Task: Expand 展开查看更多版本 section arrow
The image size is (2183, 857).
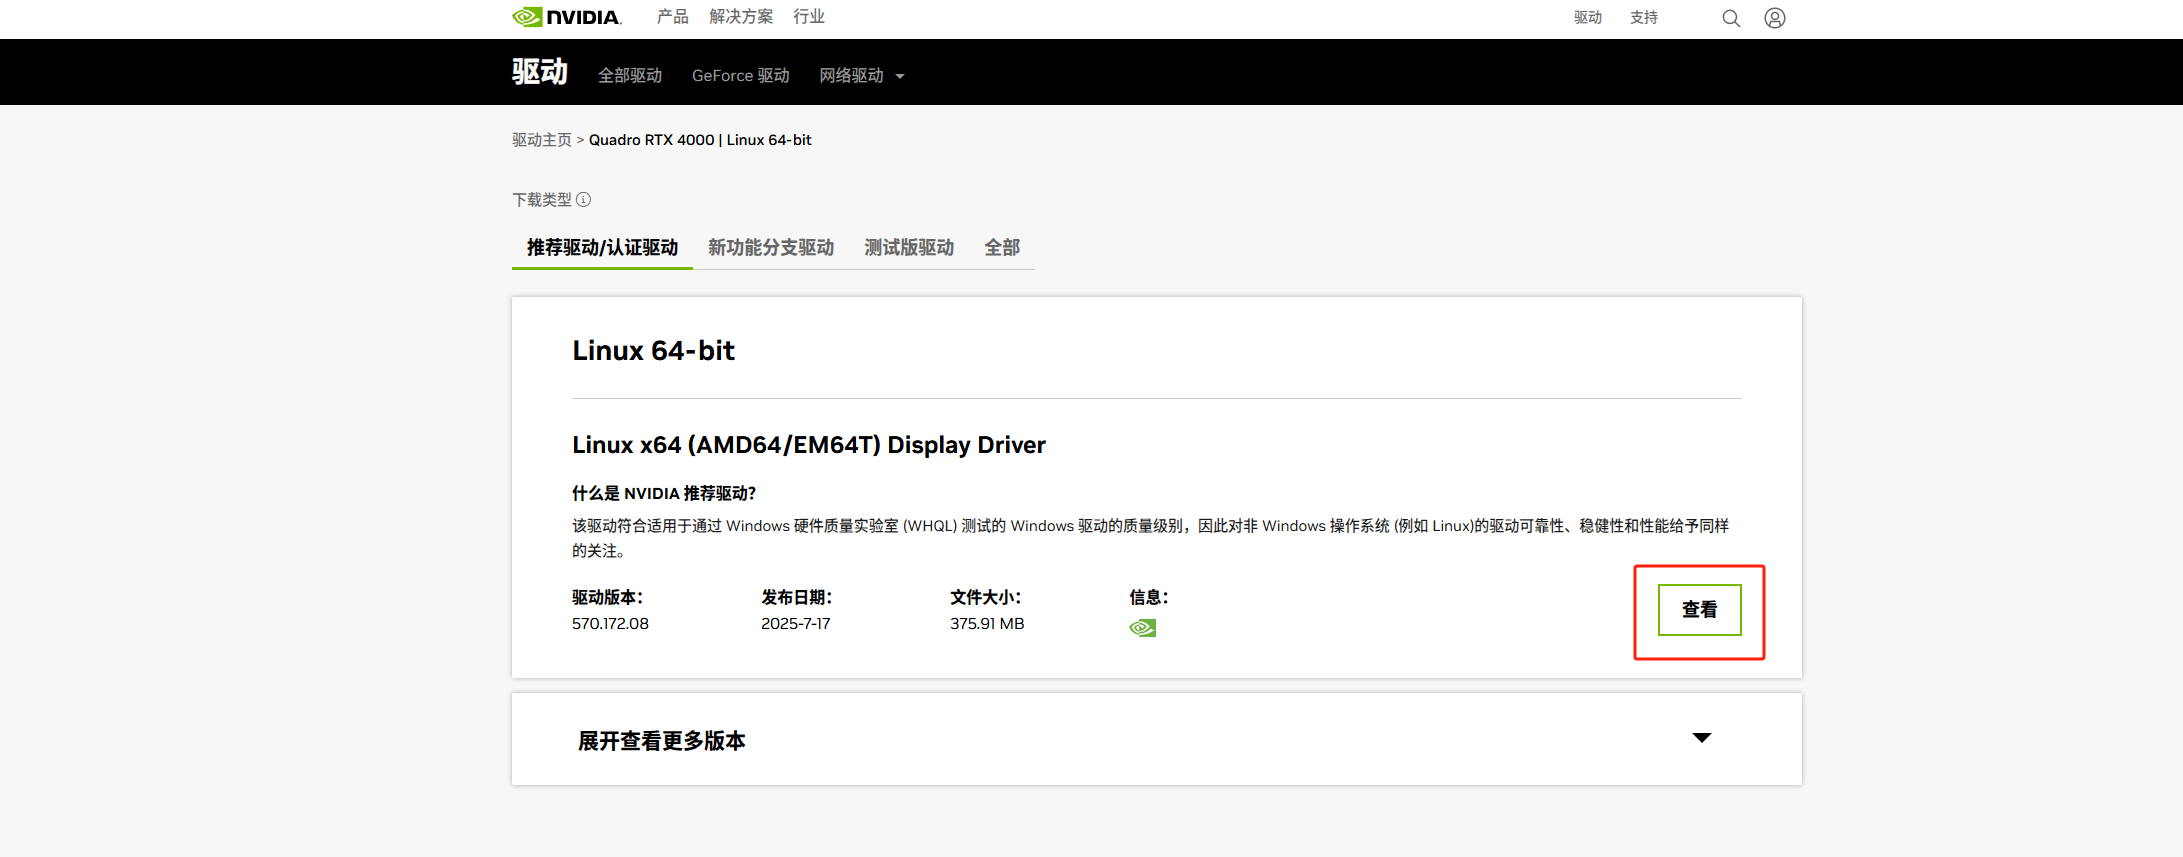Action: 1702,738
